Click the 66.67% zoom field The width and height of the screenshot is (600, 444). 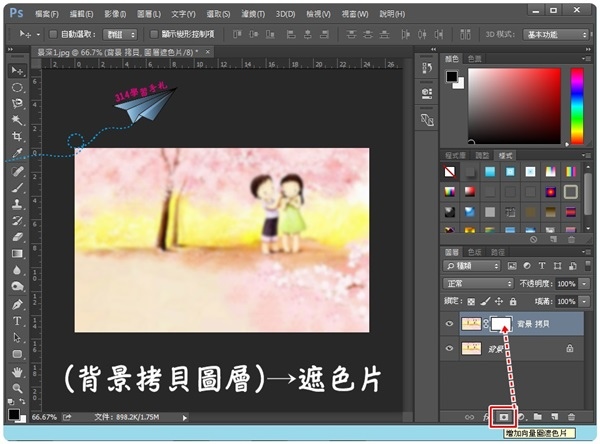pyautogui.click(x=44, y=417)
